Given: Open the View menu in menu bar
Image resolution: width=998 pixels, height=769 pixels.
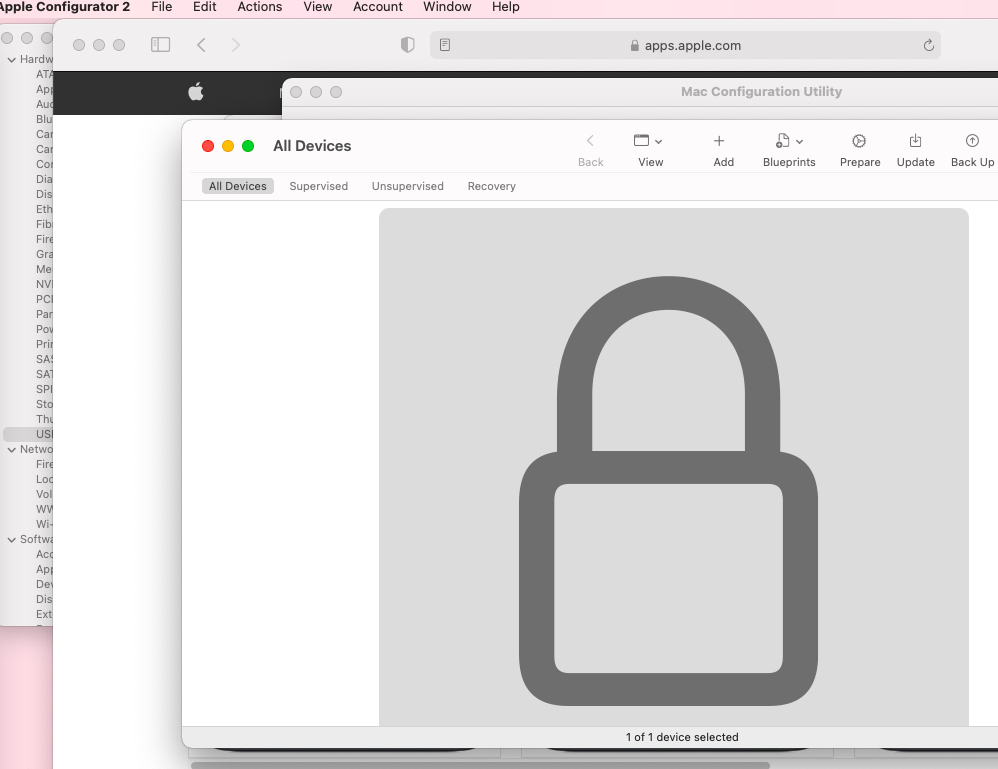Looking at the screenshot, I should 318,7.
